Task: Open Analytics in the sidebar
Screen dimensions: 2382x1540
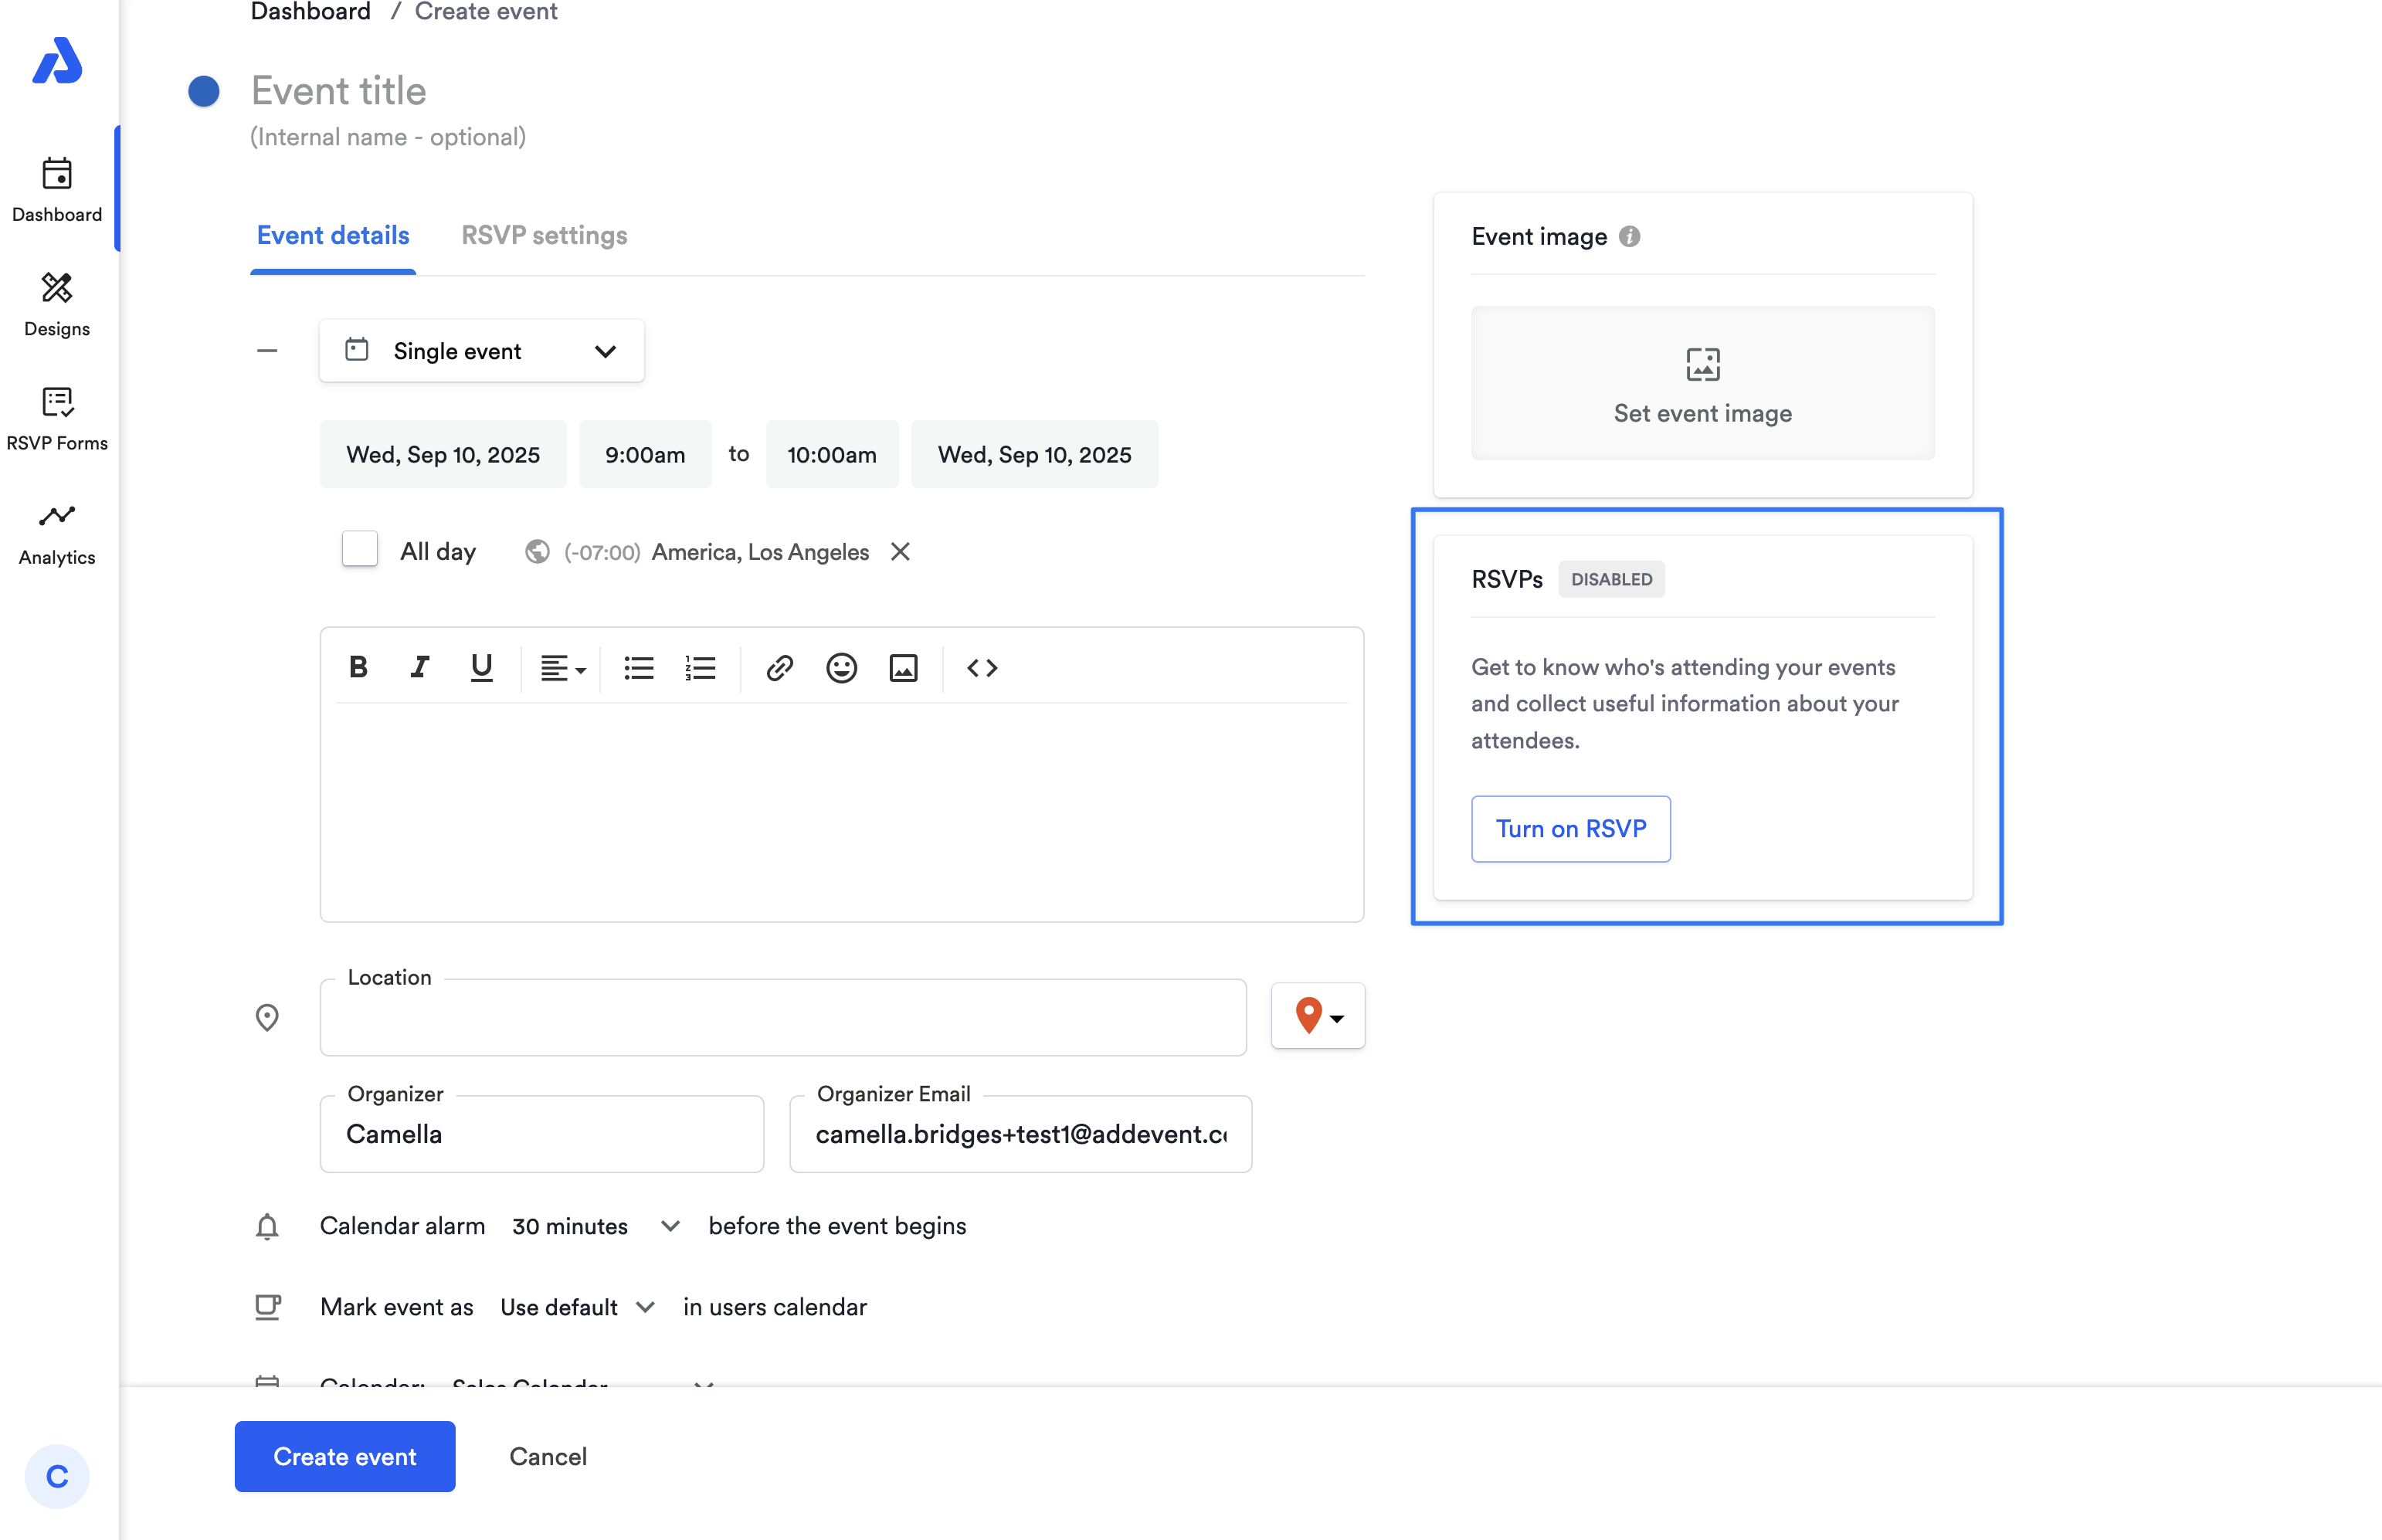Action: (x=57, y=534)
